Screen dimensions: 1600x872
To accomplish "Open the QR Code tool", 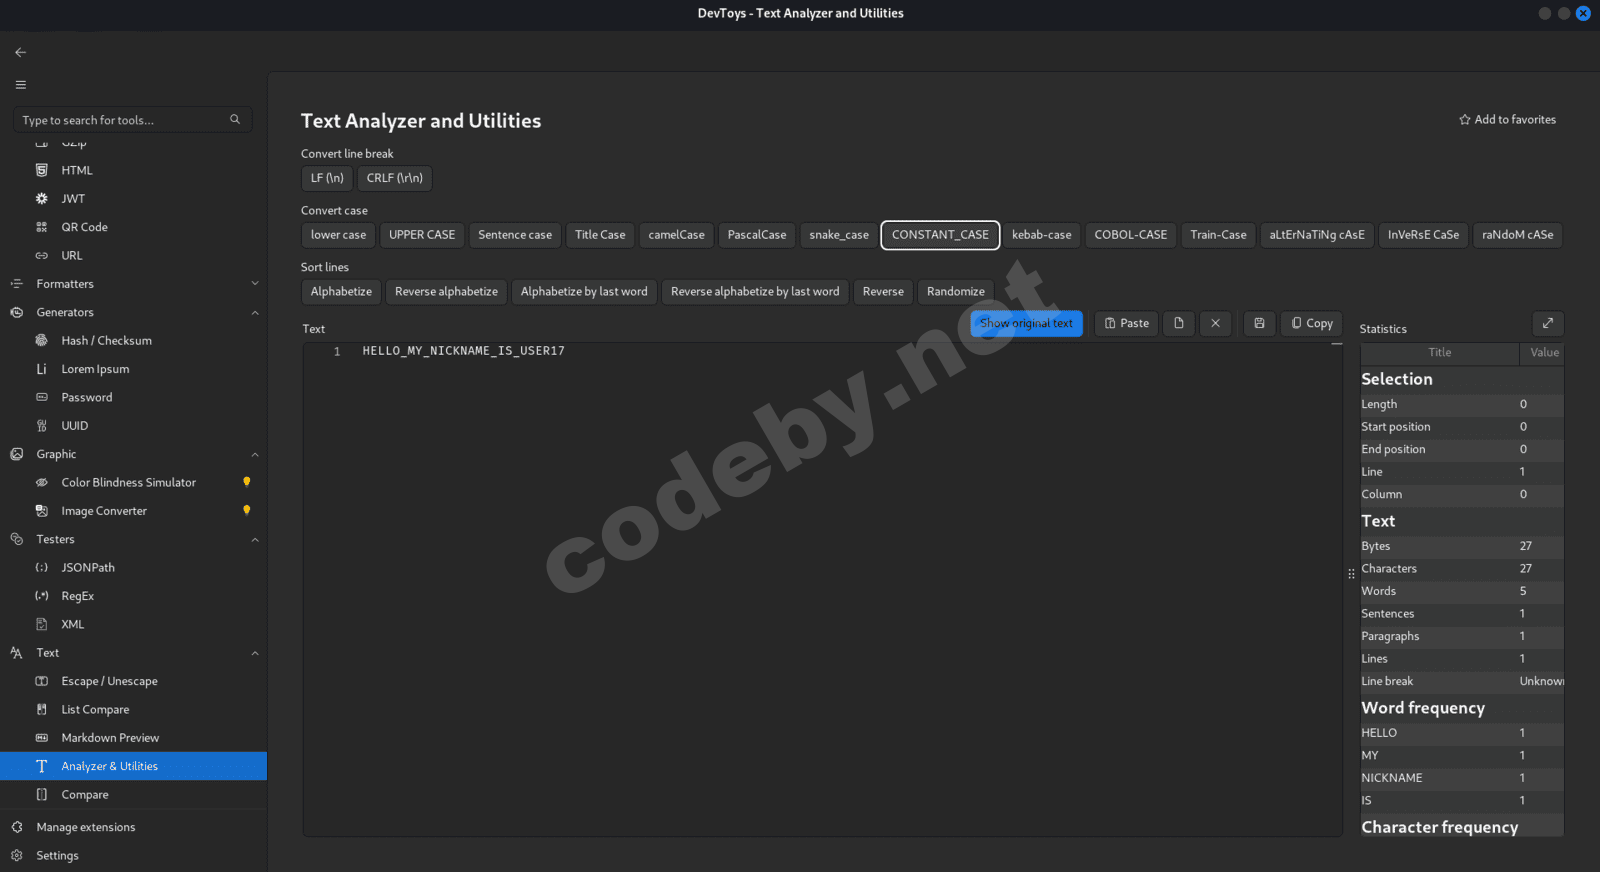I will tap(134, 227).
